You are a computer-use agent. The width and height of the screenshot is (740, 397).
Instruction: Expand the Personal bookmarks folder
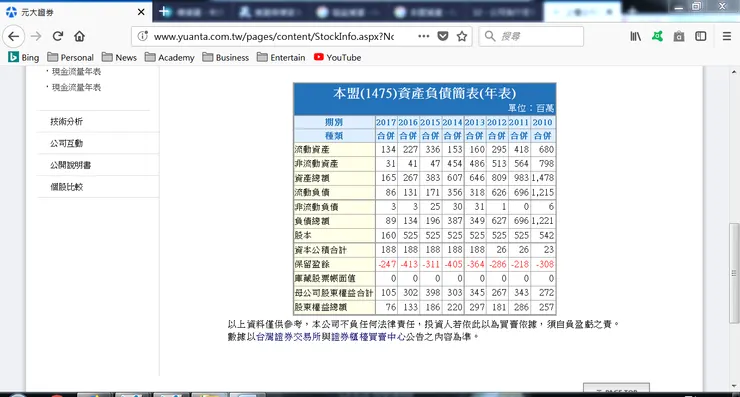tap(70, 58)
